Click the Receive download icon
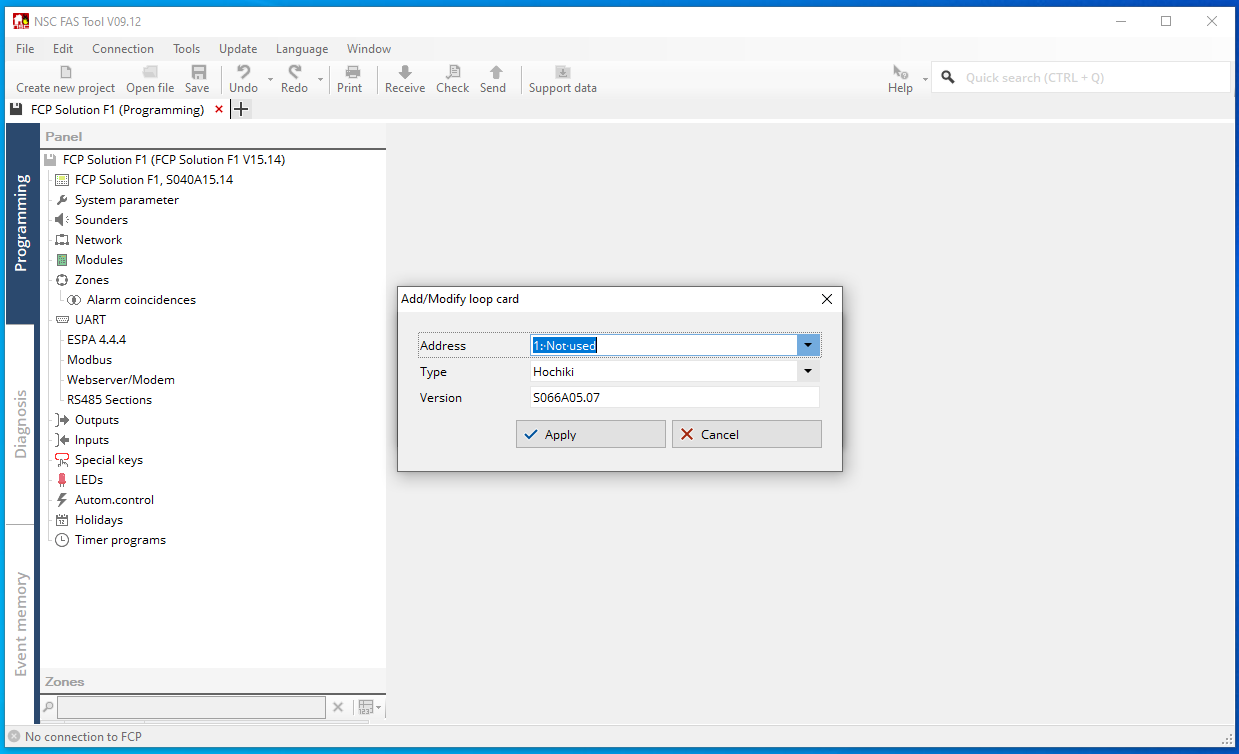 pyautogui.click(x=405, y=72)
